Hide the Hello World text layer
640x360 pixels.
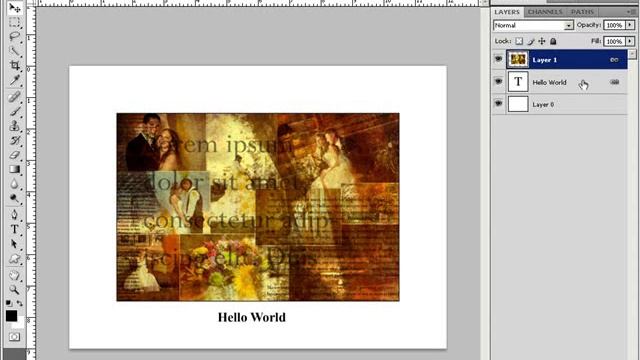point(498,82)
